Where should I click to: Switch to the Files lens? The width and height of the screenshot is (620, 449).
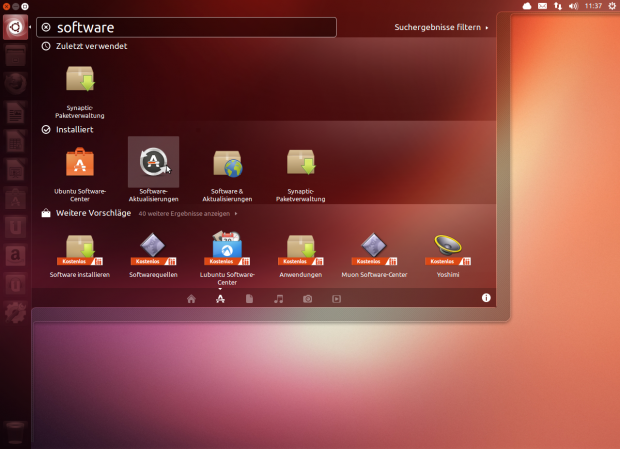click(x=250, y=299)
